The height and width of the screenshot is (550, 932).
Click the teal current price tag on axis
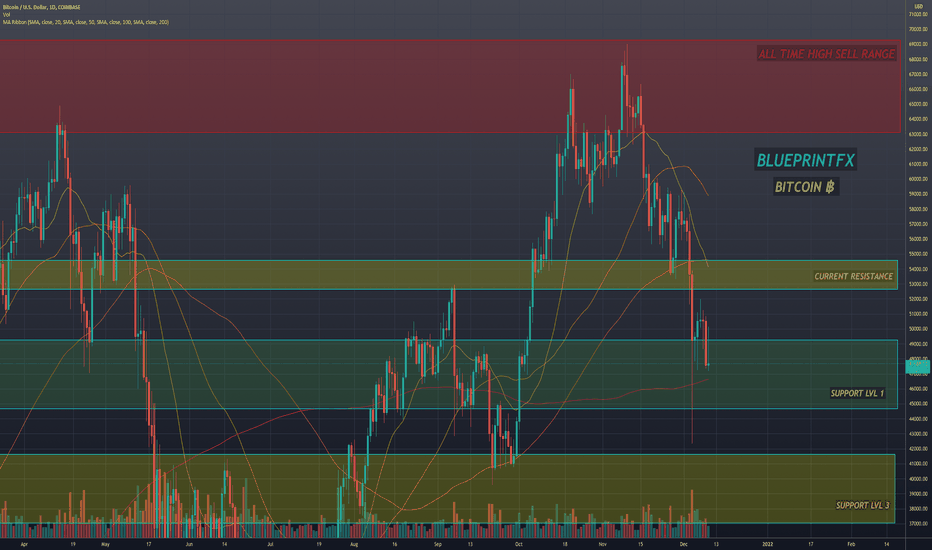tap(917, 366)
